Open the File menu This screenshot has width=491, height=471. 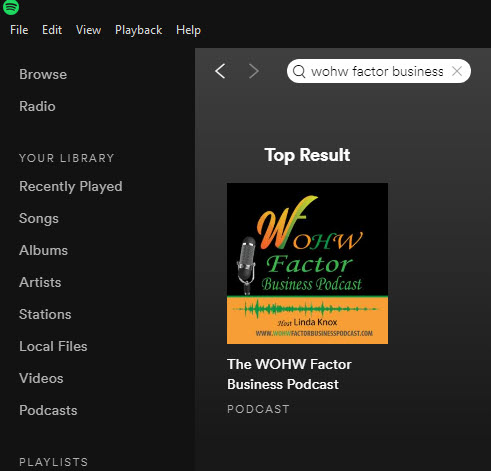19,30
